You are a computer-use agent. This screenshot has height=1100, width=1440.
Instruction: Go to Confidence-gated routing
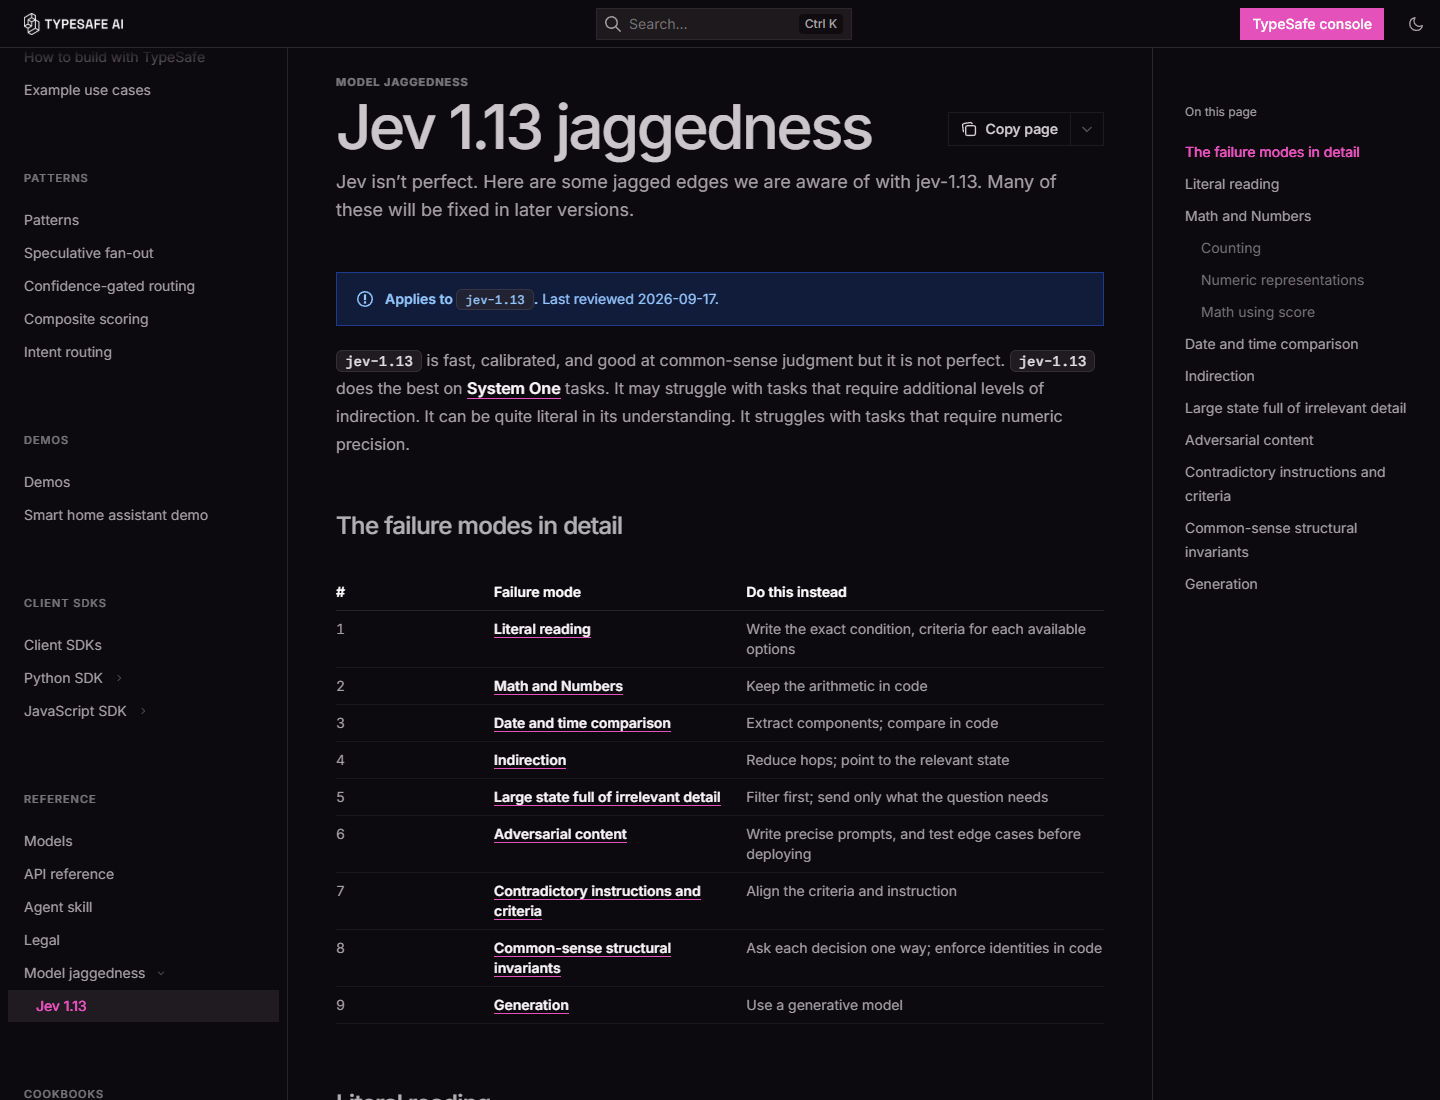tap(109, 286)
